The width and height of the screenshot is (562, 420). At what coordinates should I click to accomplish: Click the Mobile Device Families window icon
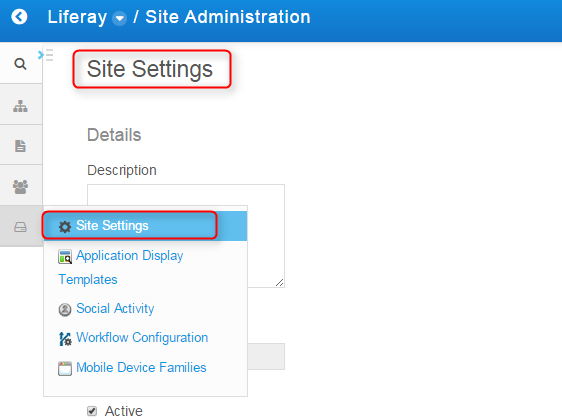click(65, 368)
